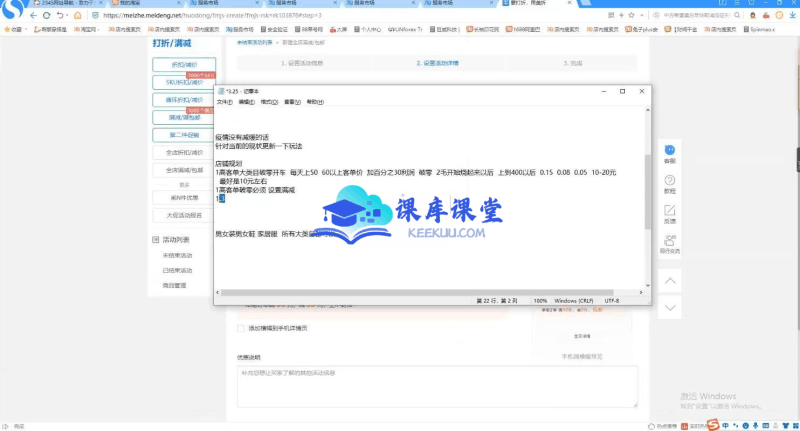This screenshot has width=800, height=431.
Task: Collapse the 活动列表 section toggle
Action: click(x=156, y=239)
